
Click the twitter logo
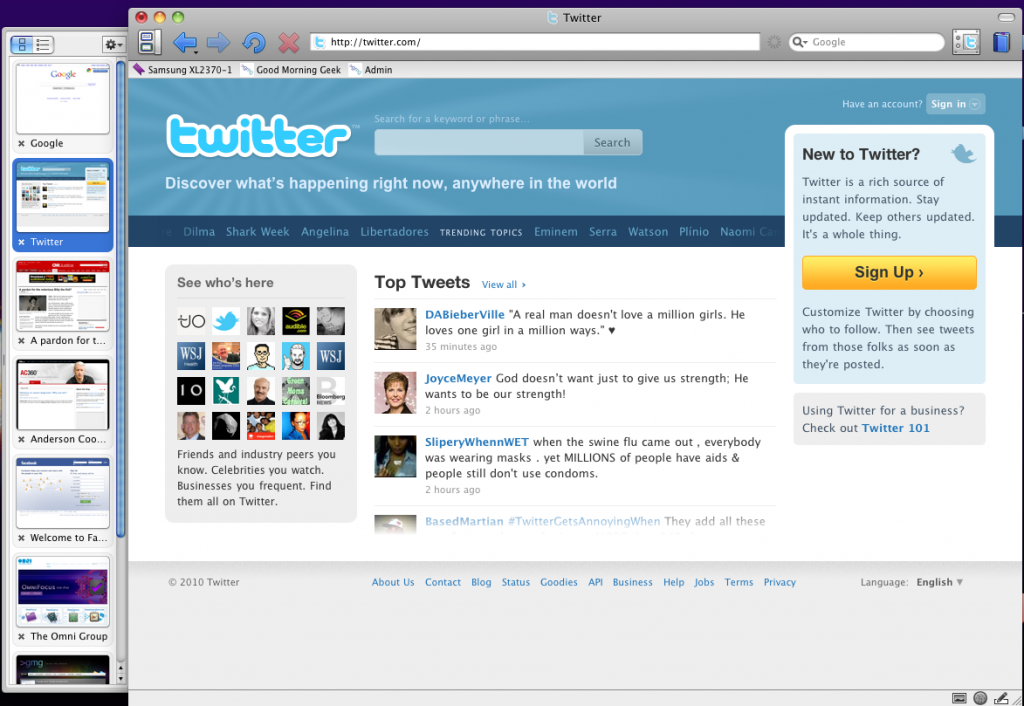pos(258,136)
